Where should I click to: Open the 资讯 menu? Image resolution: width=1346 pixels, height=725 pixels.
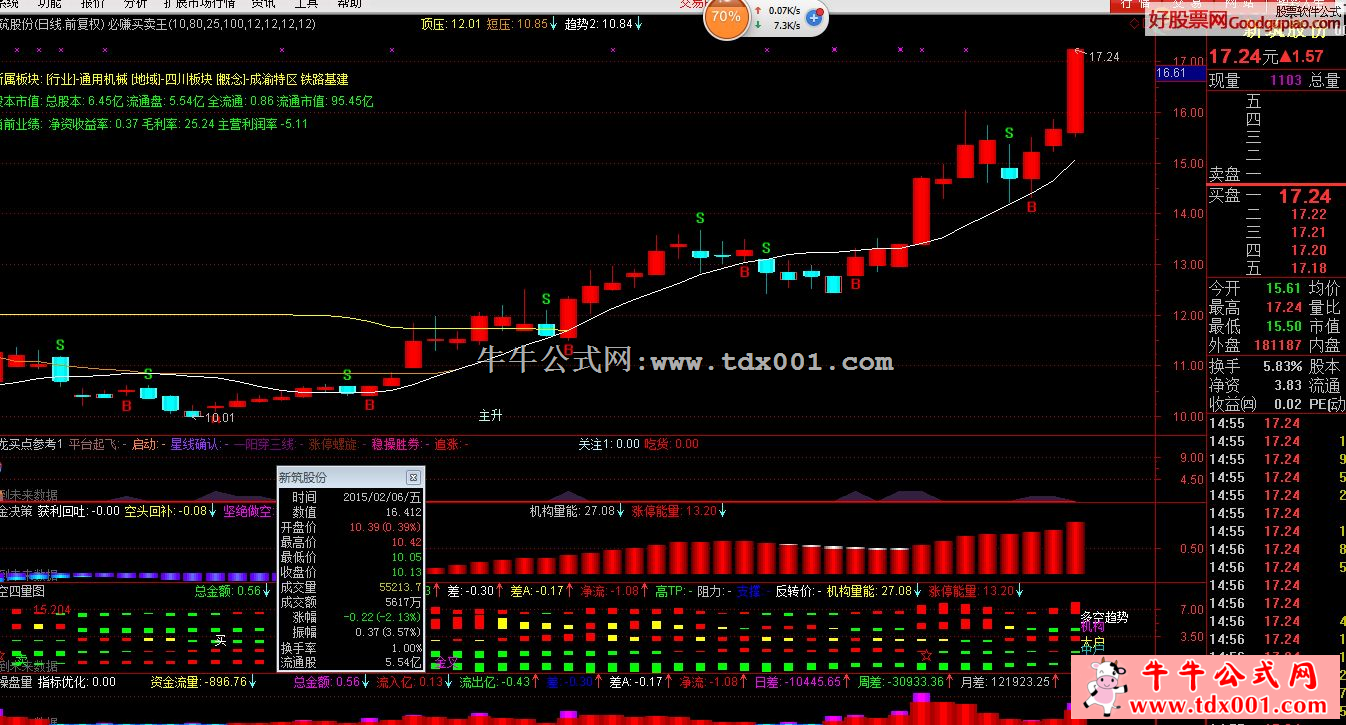(x=264, y=4)
